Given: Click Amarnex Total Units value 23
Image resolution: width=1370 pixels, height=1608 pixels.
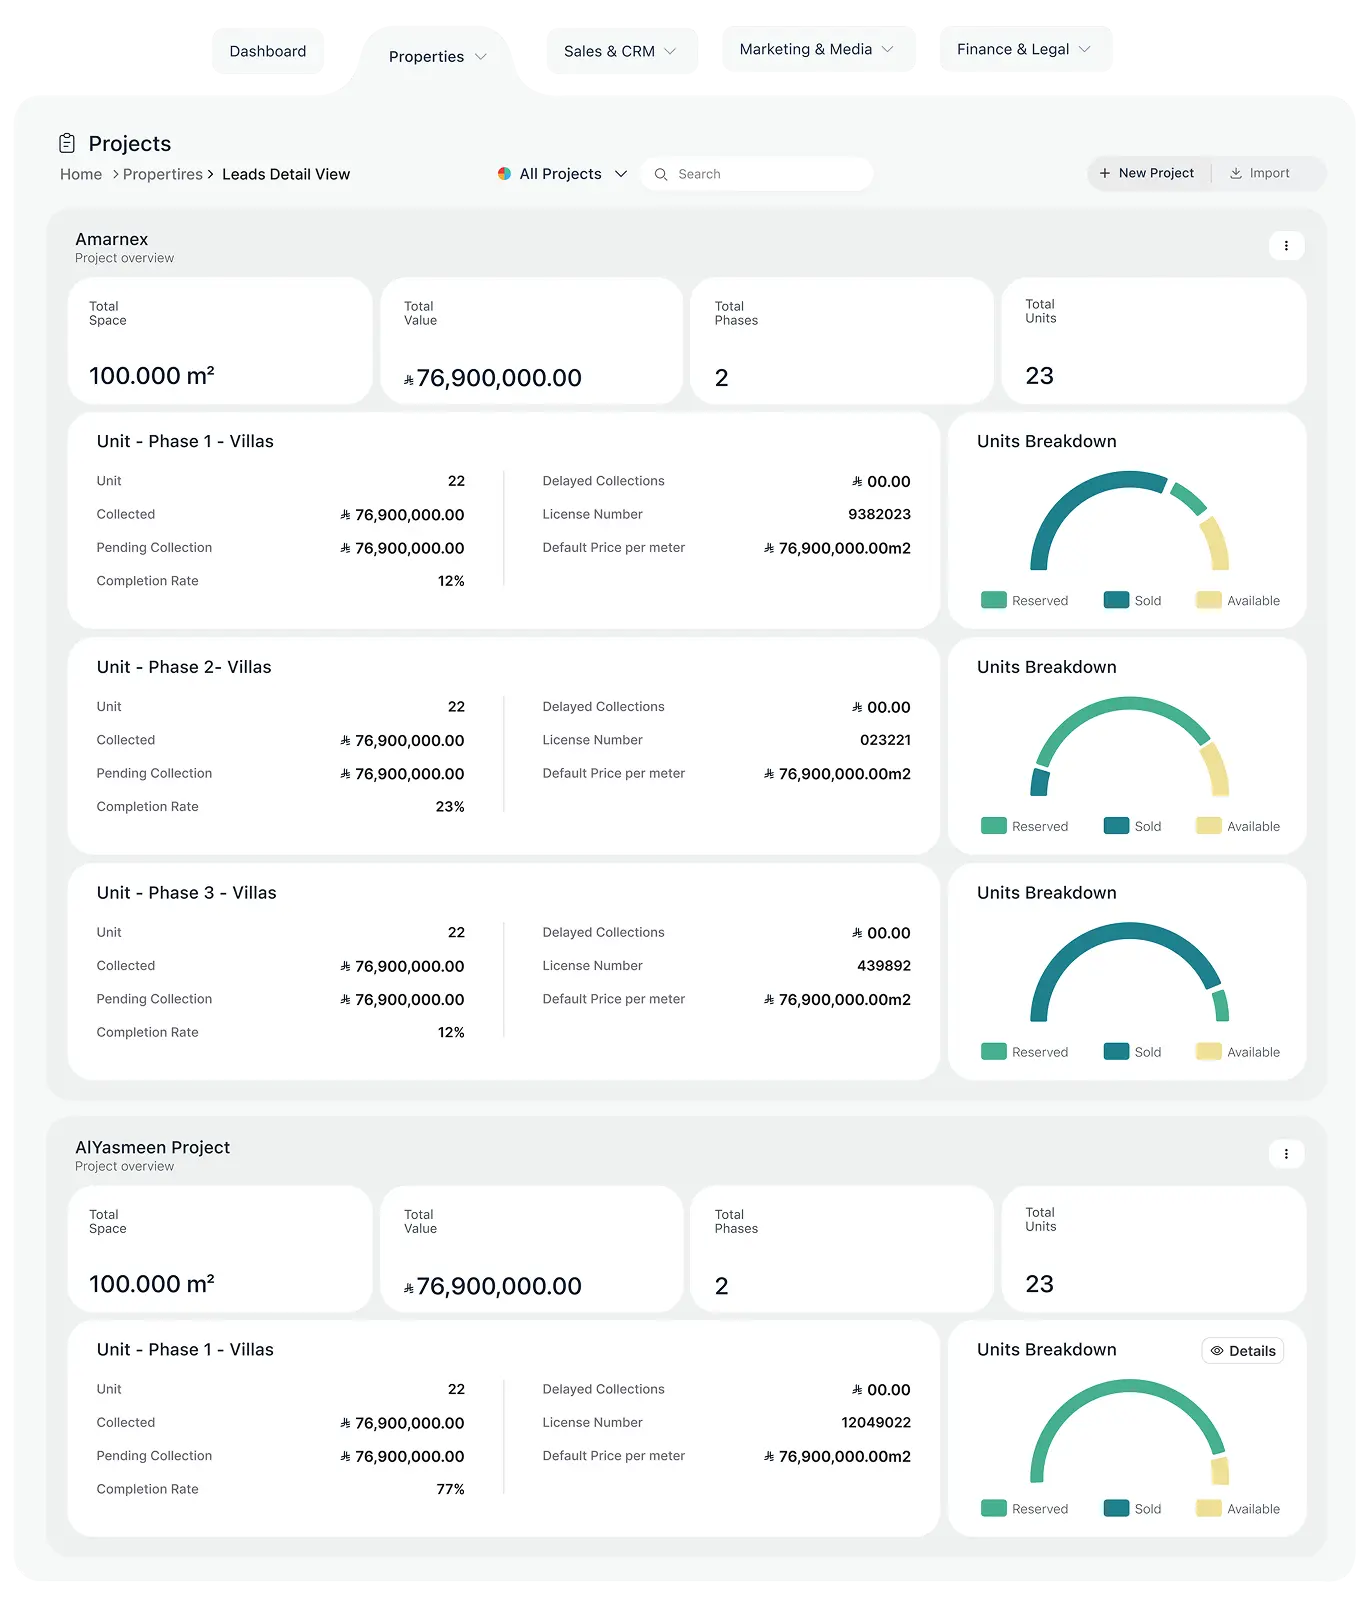Looking at the screenshot, I should click(1039, 376).
